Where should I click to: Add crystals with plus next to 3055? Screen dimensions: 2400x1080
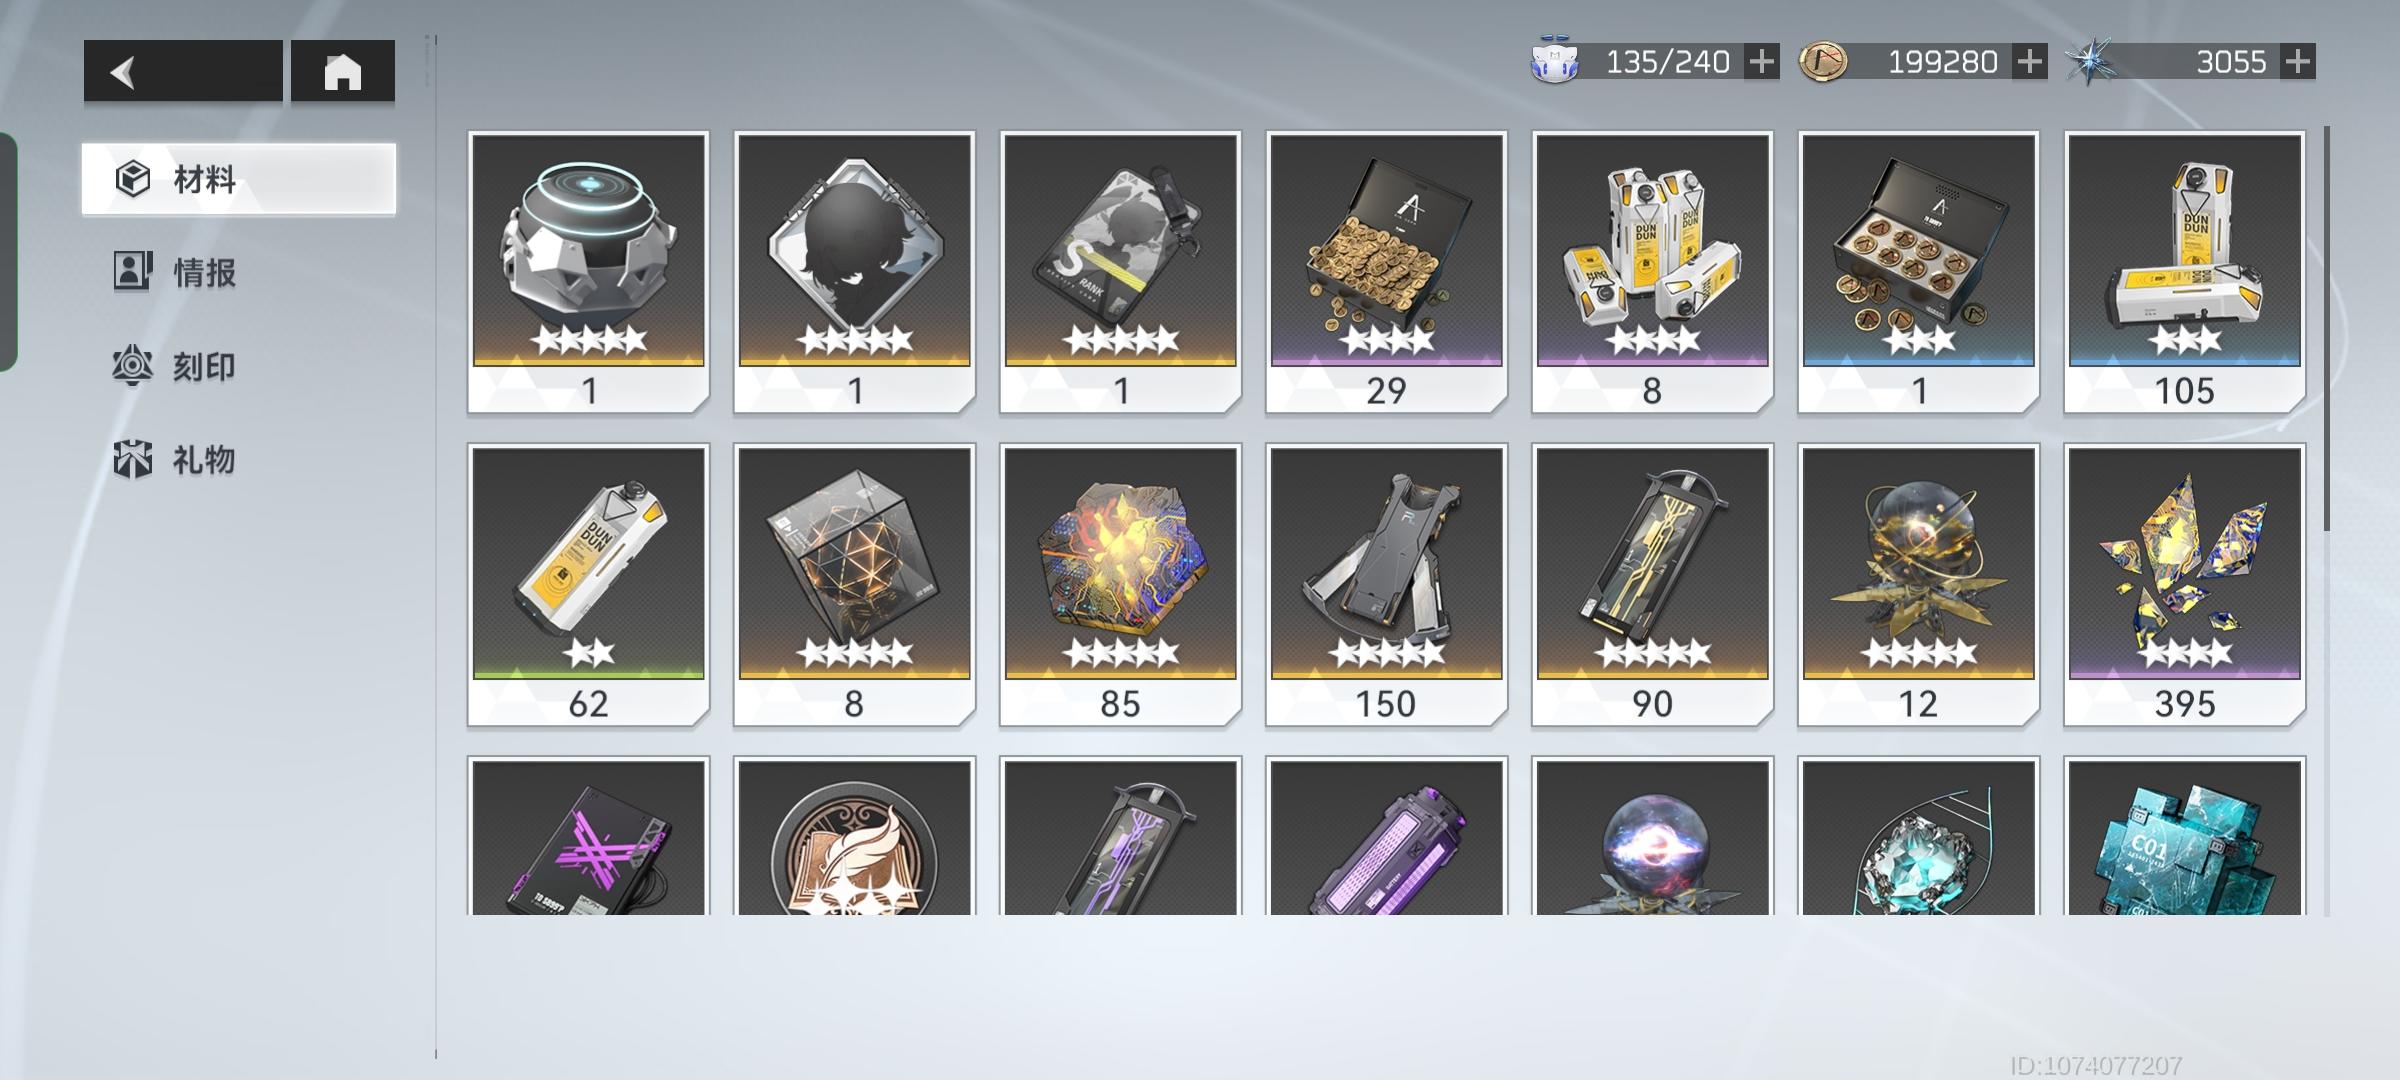click(2298, 62)
